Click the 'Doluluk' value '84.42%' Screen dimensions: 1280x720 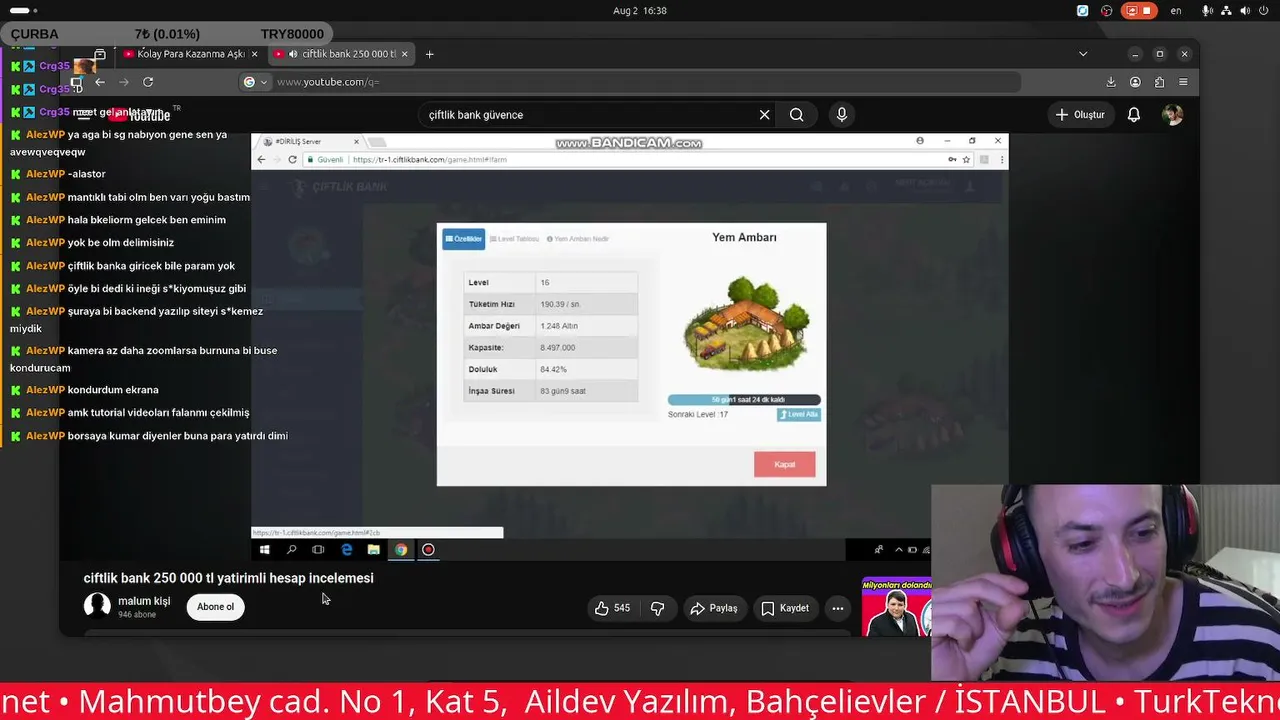coord(553,369)
